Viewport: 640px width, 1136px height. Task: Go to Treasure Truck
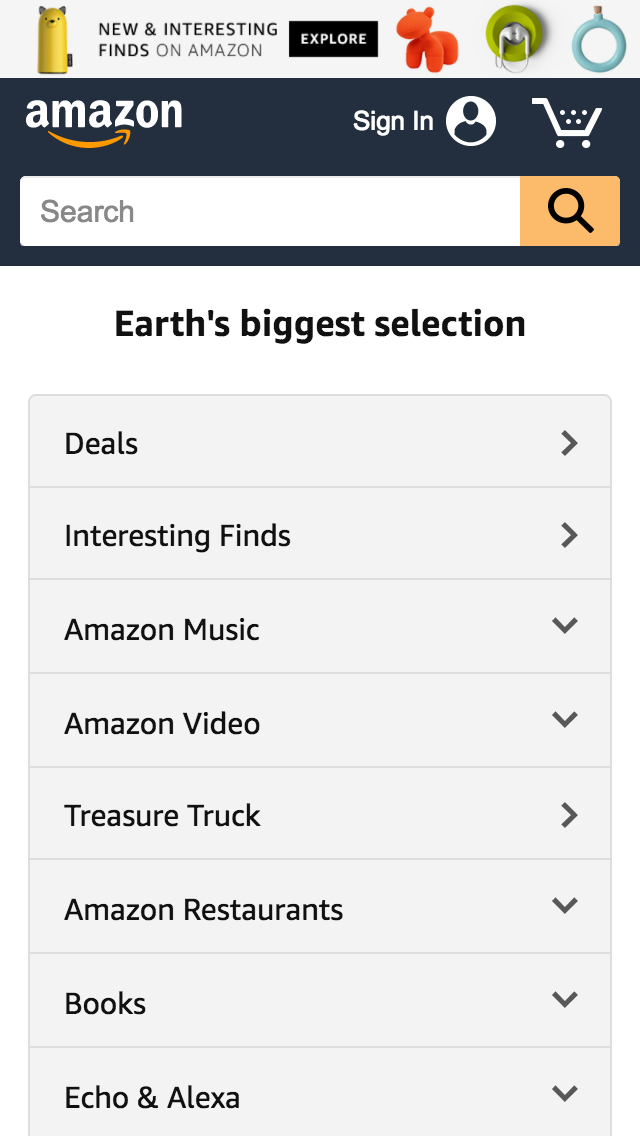click(x=320, y=816)
